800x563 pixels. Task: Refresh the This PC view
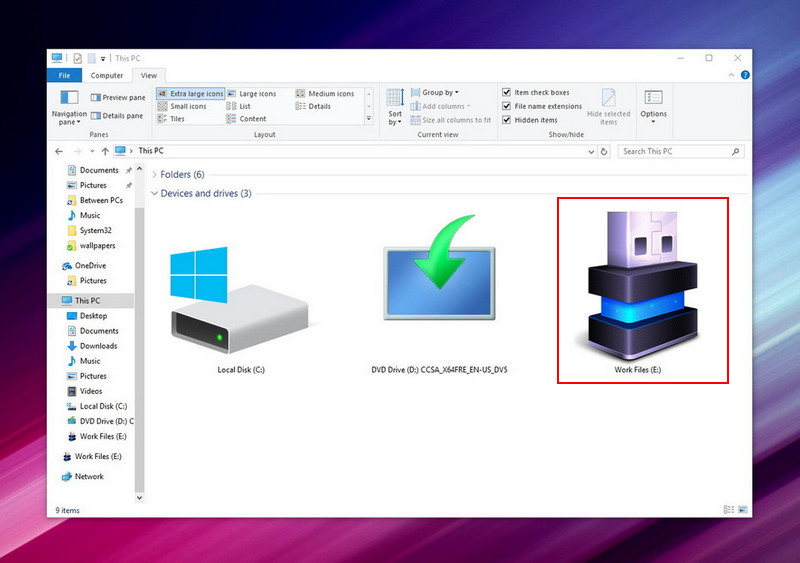pos(604,152)
